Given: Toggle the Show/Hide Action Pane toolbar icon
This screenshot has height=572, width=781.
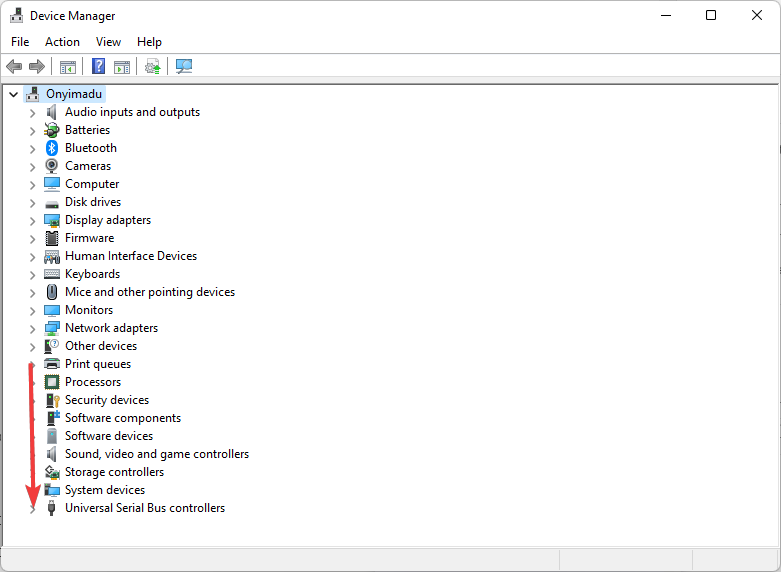Looking at the screenshot, I should pyautogui.click(x=122, y=66).
